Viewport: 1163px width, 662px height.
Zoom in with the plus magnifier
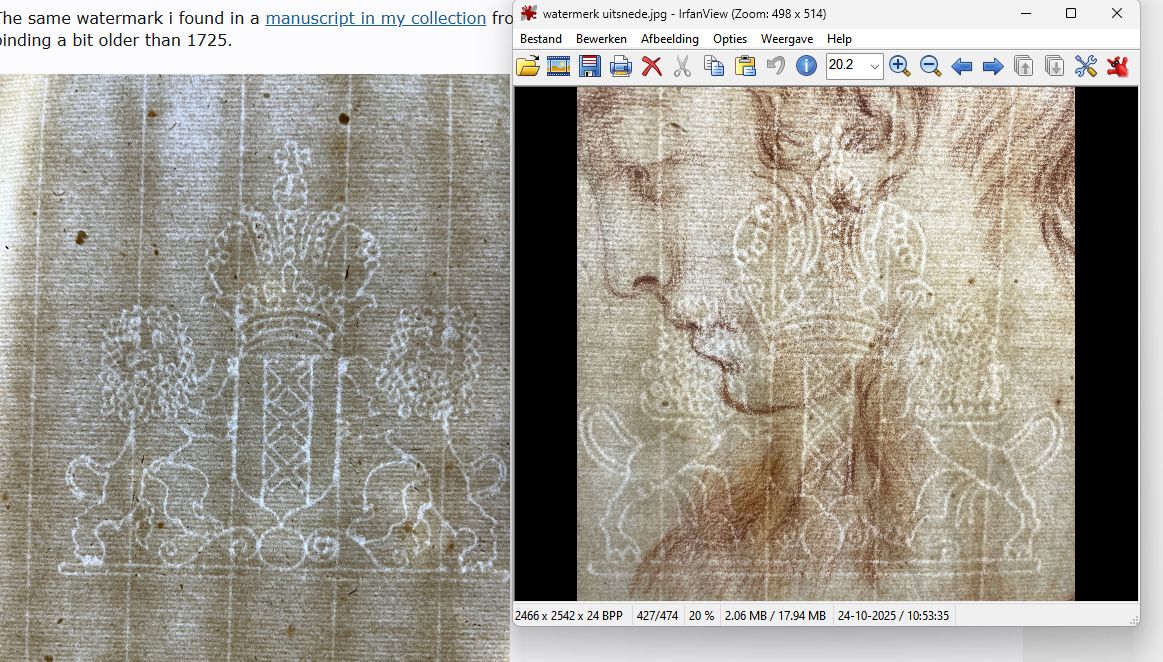[900, 67]
